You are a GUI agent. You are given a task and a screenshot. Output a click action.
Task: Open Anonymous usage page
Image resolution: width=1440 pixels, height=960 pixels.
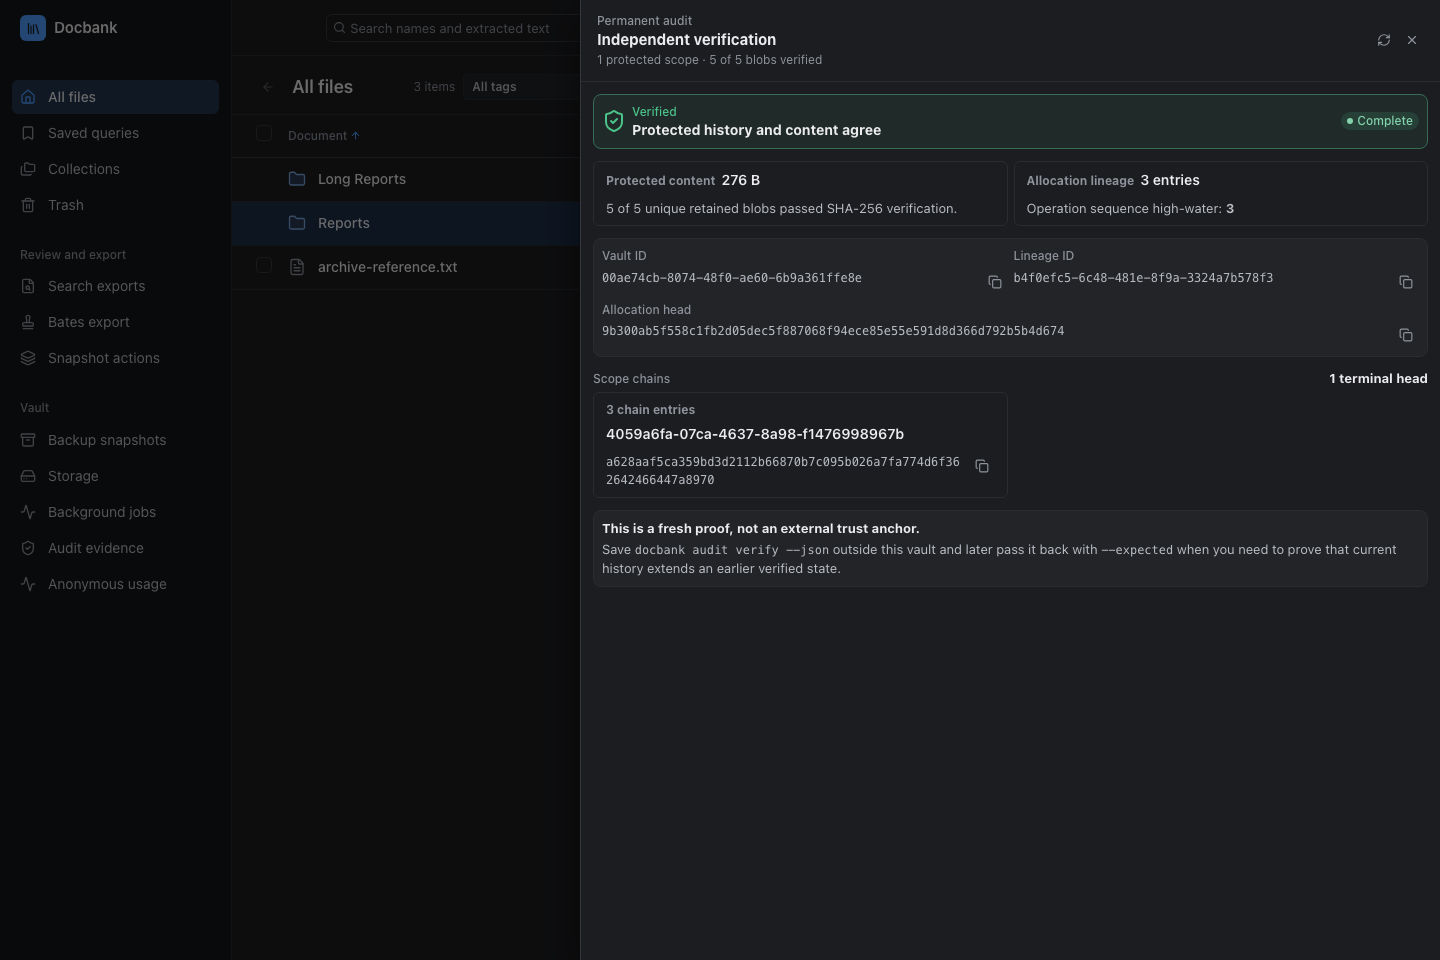(115, 584)
